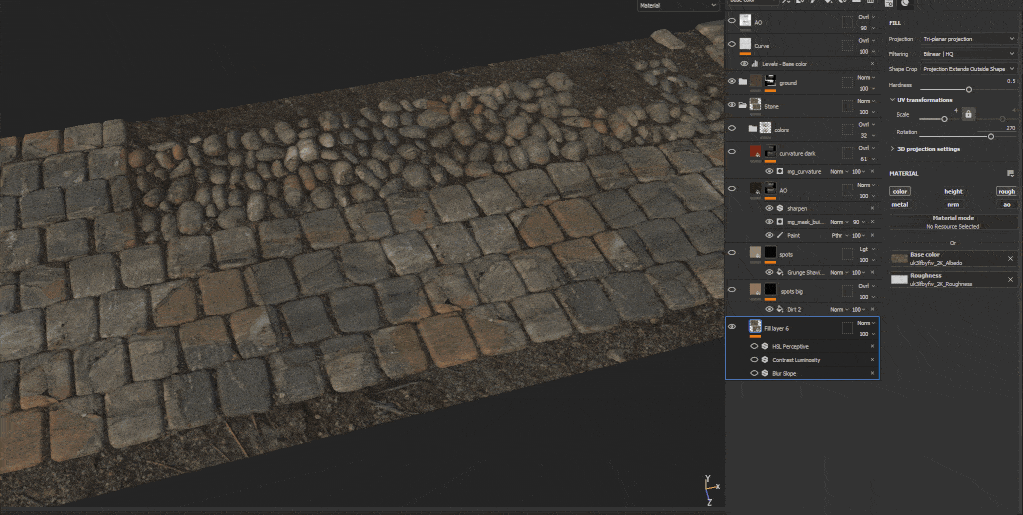Click the Rotation slider handle
Image resolution: width=1023 pixels, height=515 pixels.
[991, 136]
